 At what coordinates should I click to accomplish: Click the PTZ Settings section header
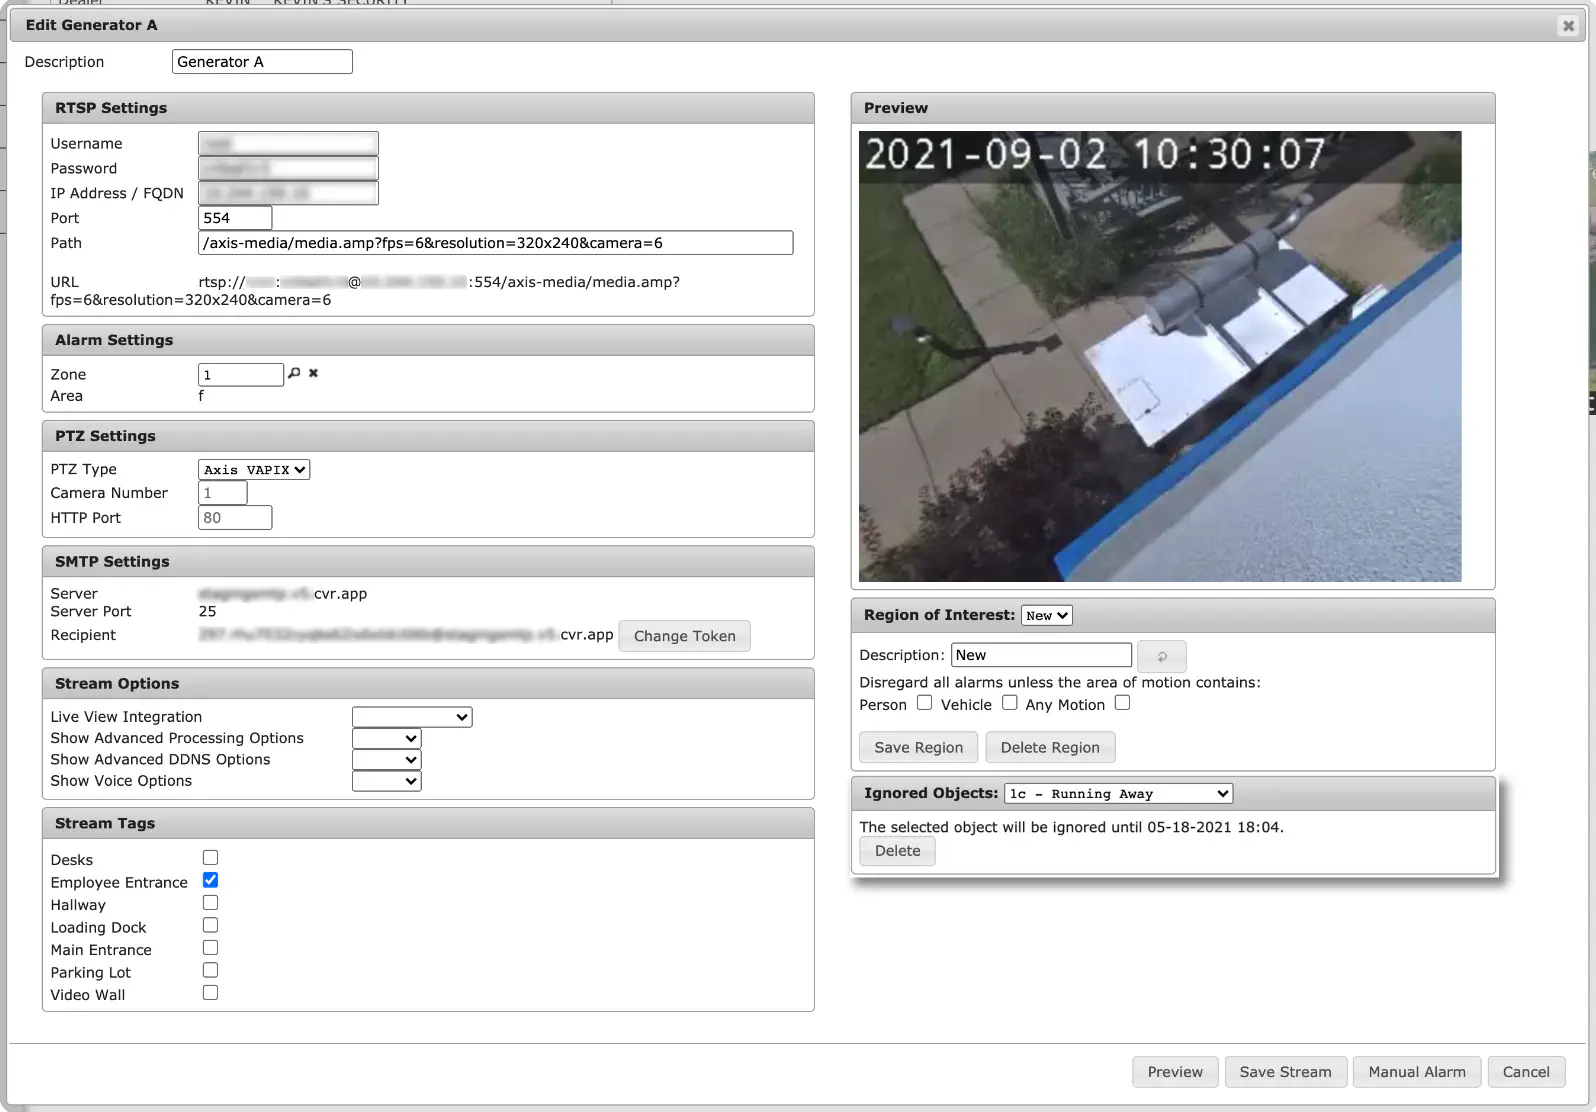tap(428, 436)
